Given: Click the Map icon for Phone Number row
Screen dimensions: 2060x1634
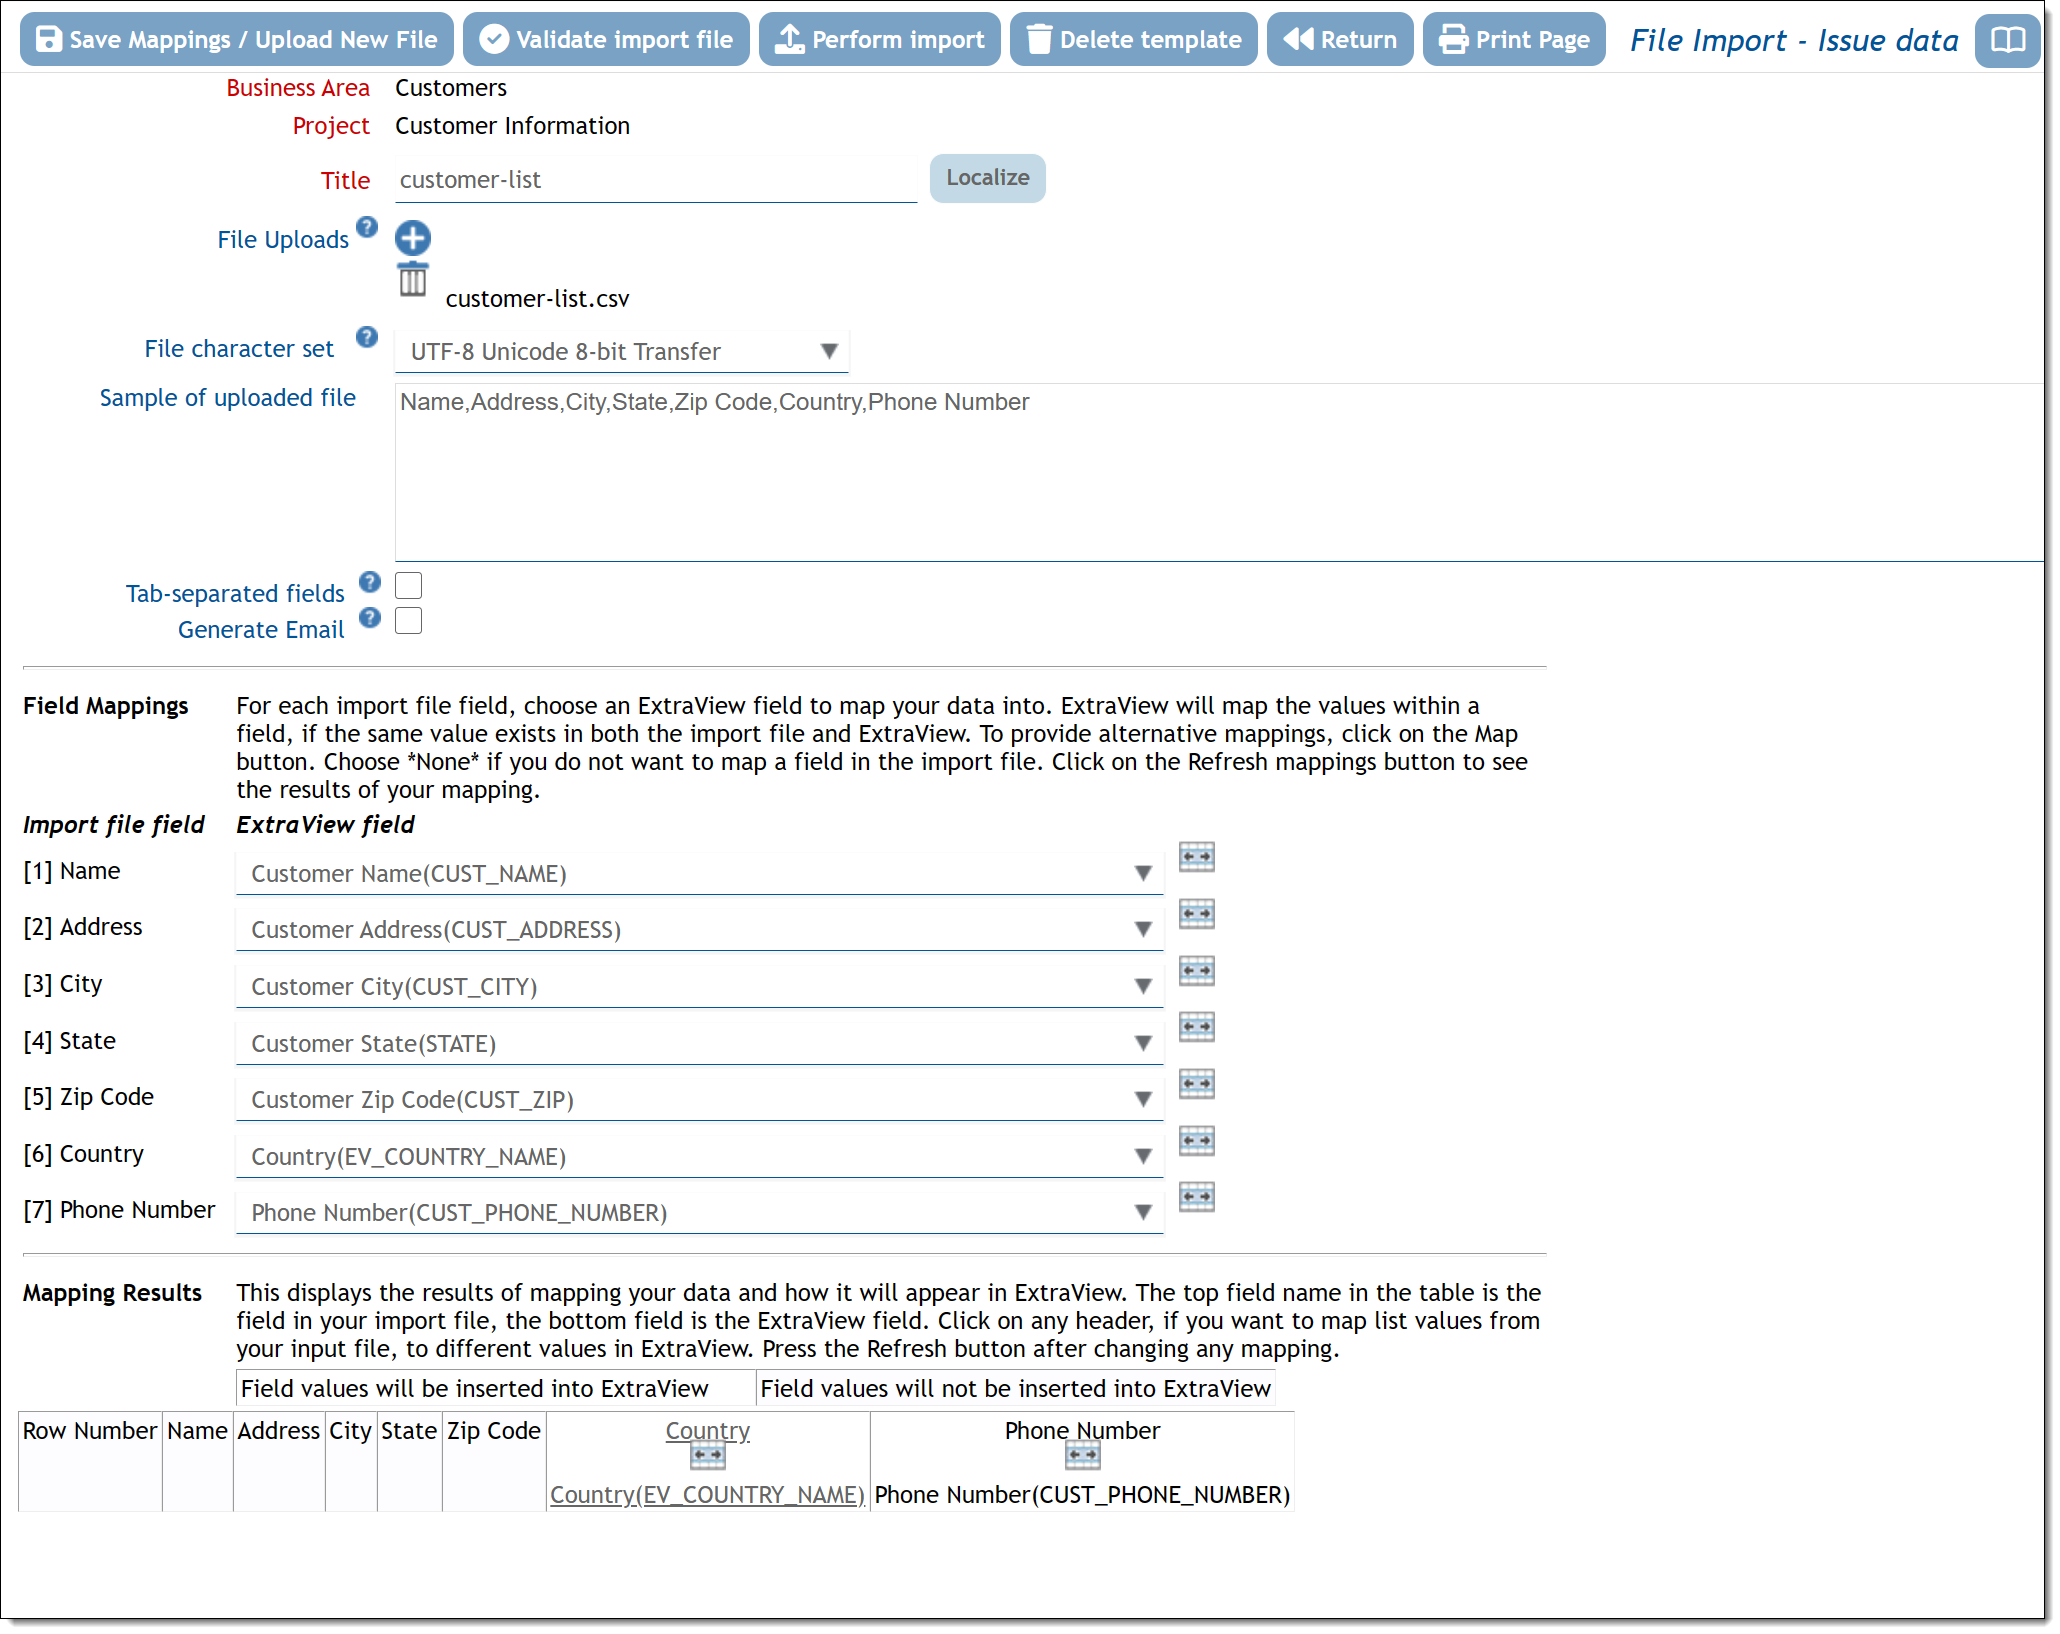Looking at the screenshot, I should (x=1196, y=1197).
